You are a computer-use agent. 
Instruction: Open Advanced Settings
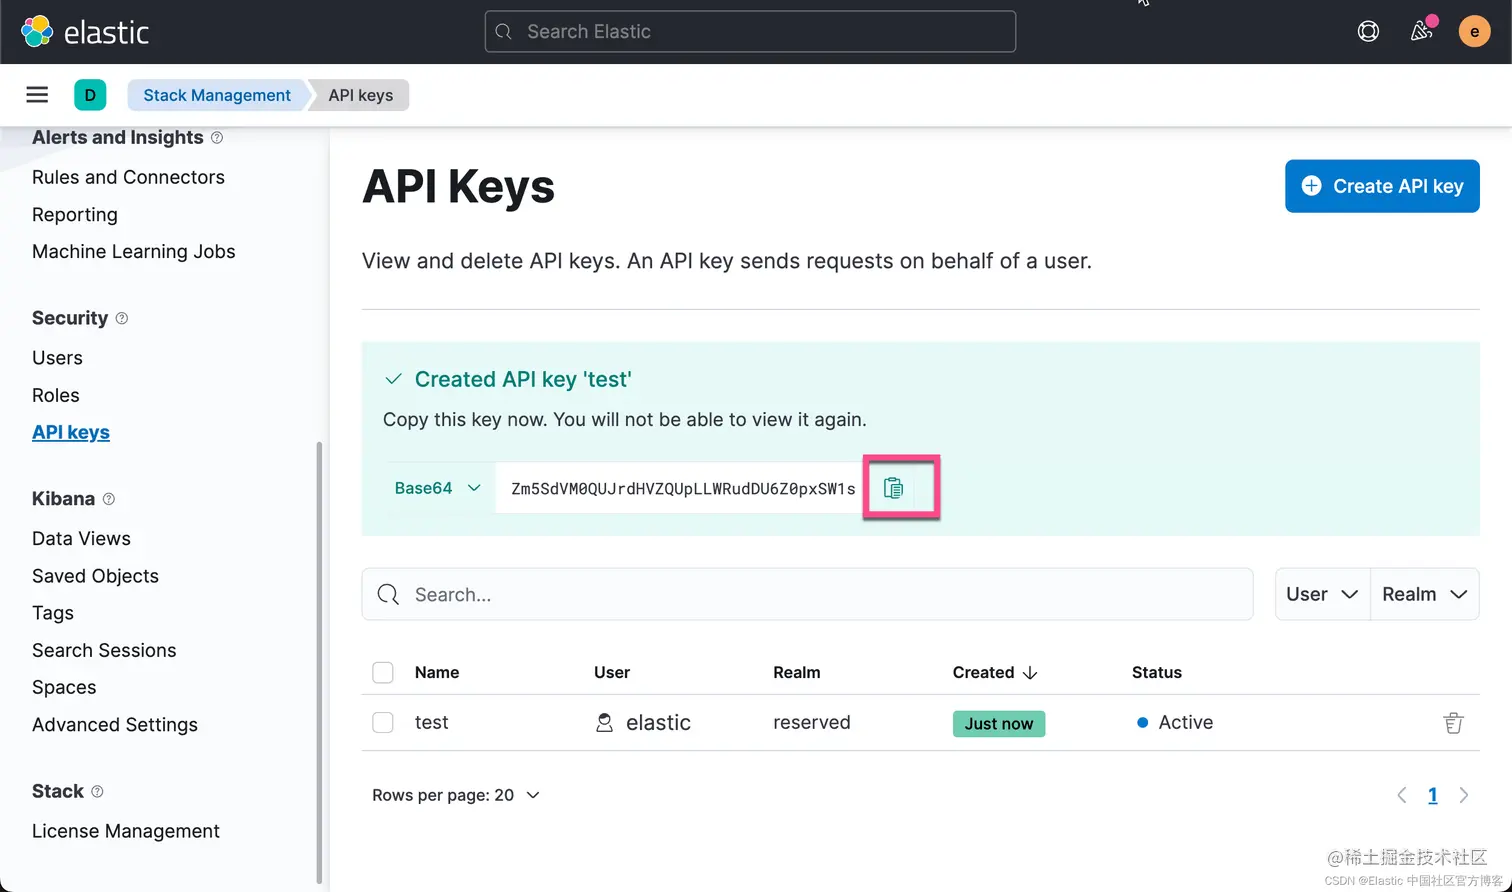(x=115, y=724)
